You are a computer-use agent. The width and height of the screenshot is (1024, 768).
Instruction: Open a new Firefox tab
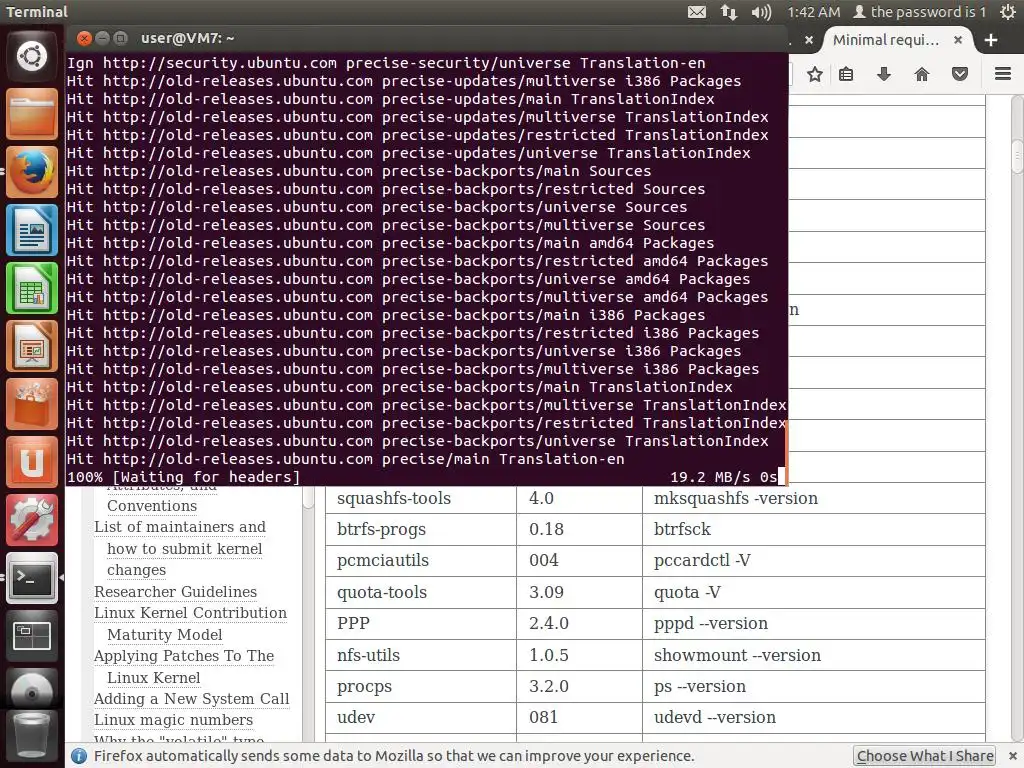click(x=991, y=40)
